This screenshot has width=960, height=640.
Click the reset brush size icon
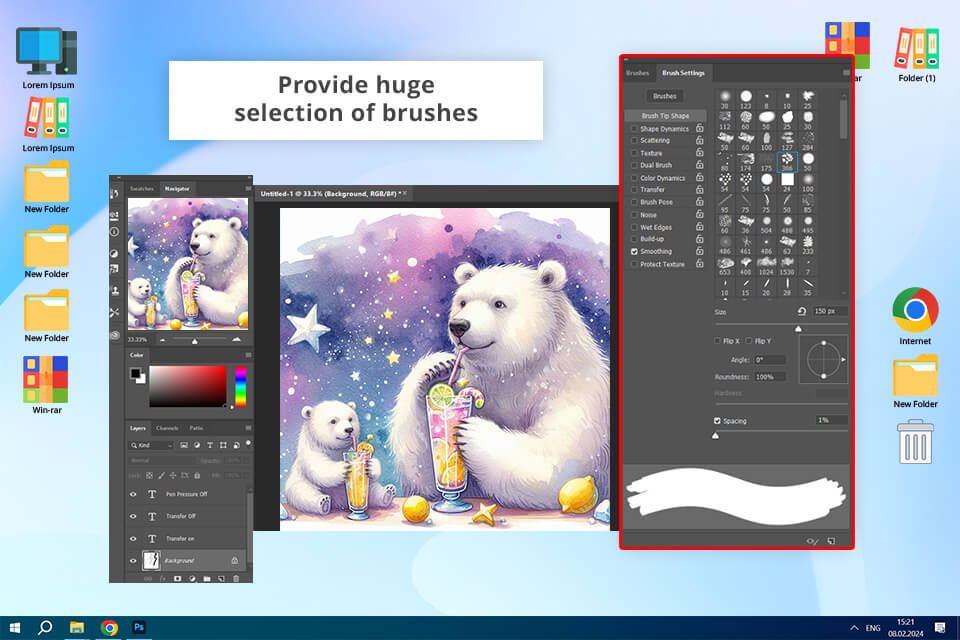(801, 311)
